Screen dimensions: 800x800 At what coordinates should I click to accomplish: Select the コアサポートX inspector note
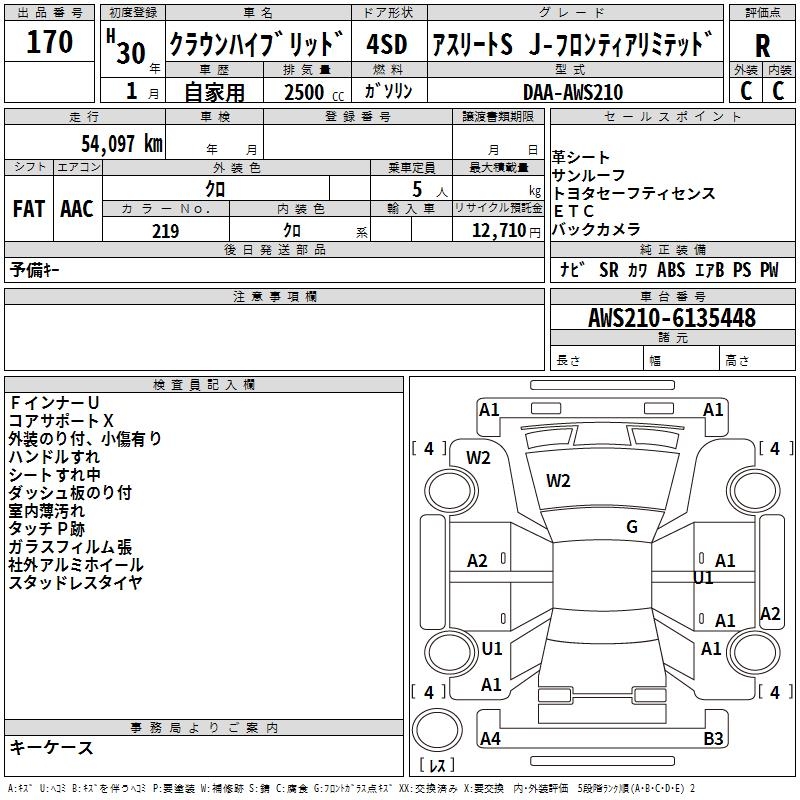tap(61, 421)
